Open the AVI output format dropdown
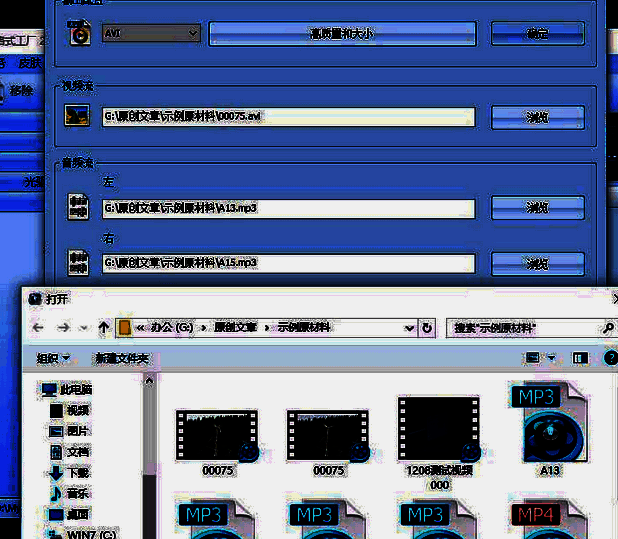Screen dimensions: 618x539 click(x=152, y=33)
